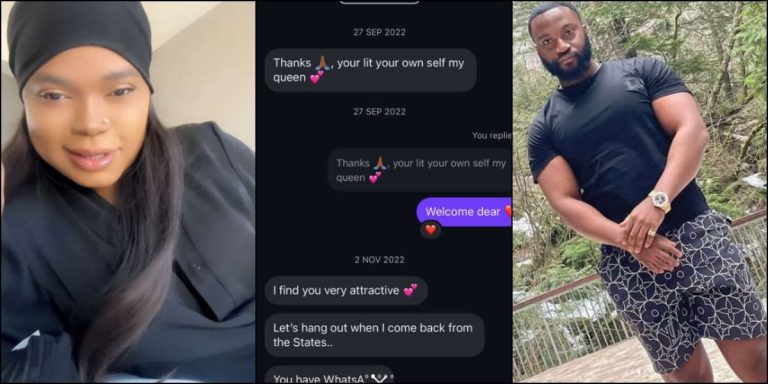This screenshot has width=768, height=384.
Task: Click the hearts emoji in the quoted reply
Action: [x=375, y=178]
